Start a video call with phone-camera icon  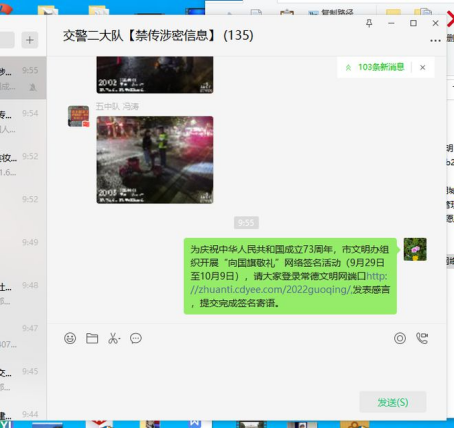tap(422, 338)
